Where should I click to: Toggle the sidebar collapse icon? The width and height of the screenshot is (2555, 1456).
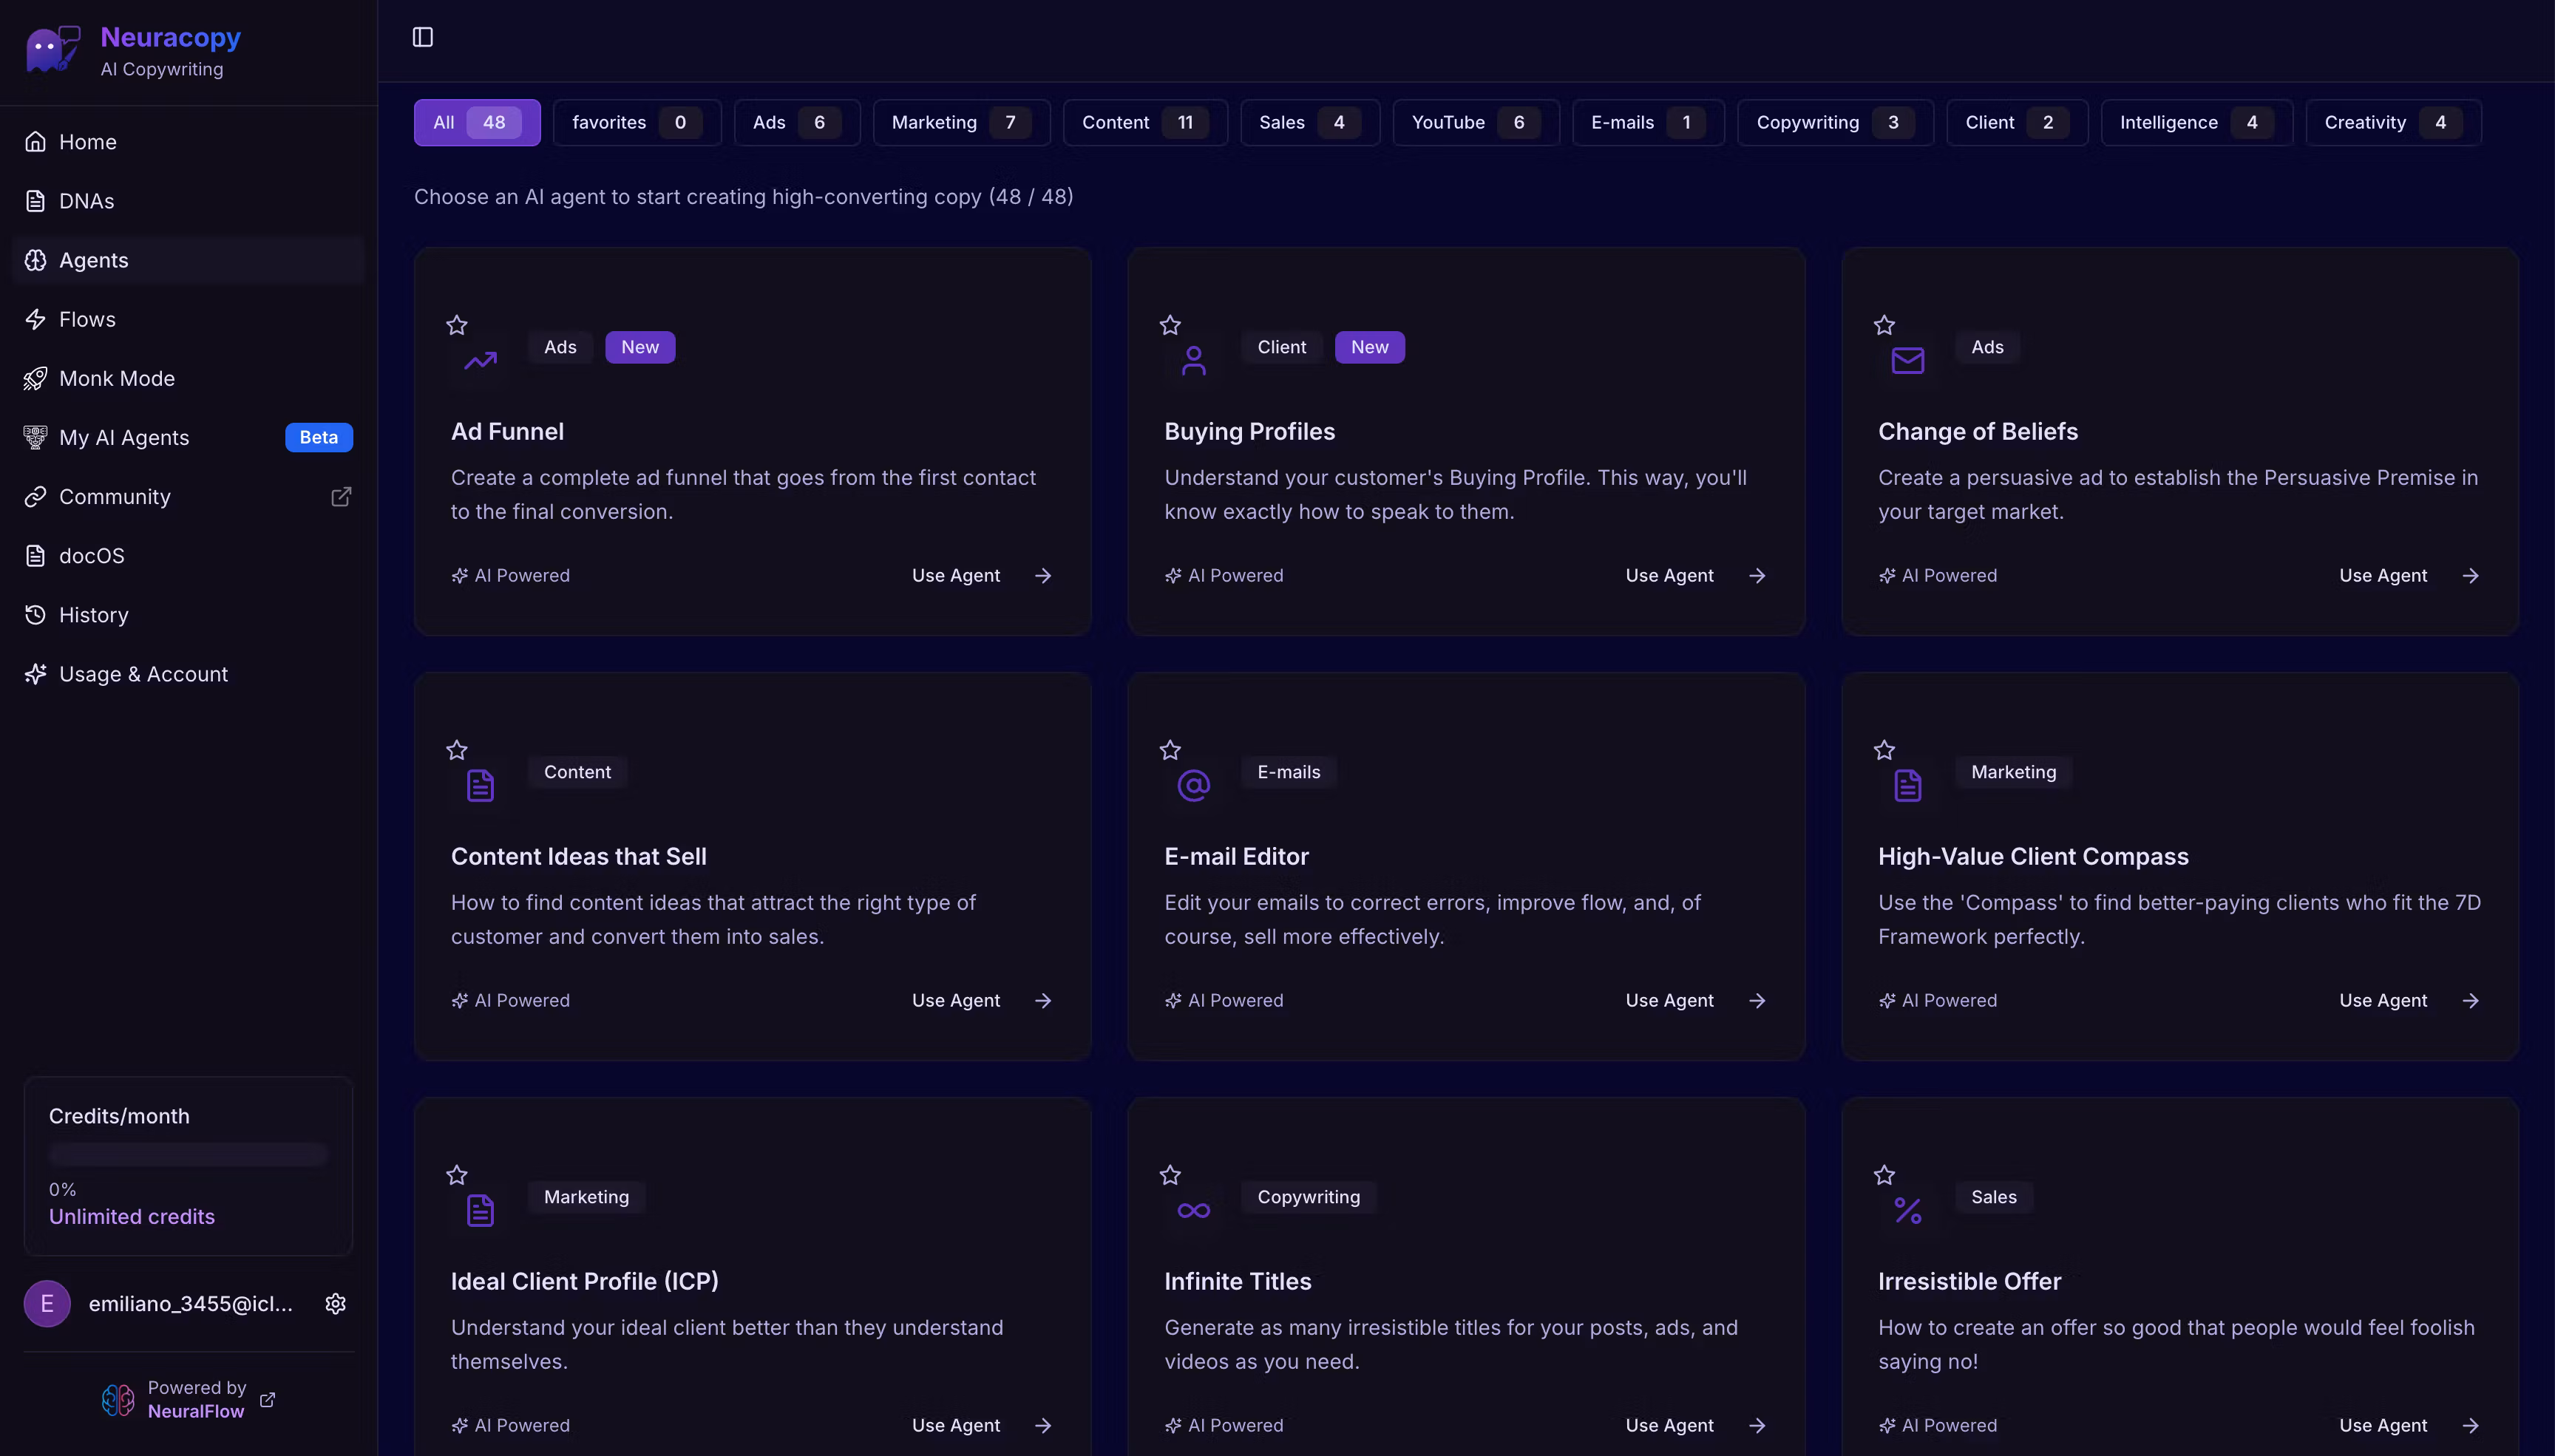coord(423,37)
